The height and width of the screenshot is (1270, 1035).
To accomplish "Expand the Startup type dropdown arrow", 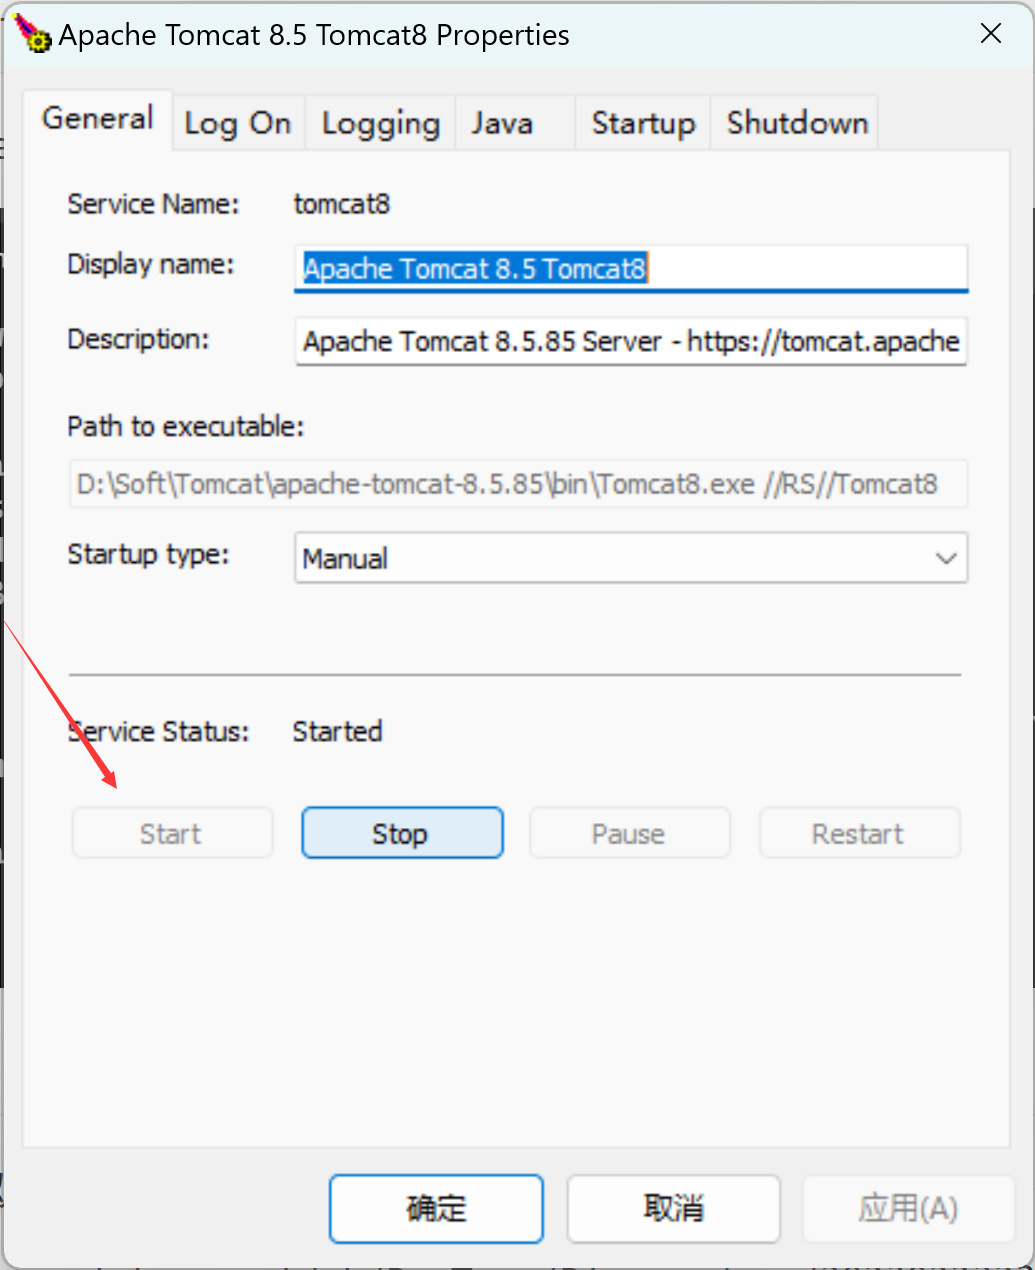I will coord(946,558).
